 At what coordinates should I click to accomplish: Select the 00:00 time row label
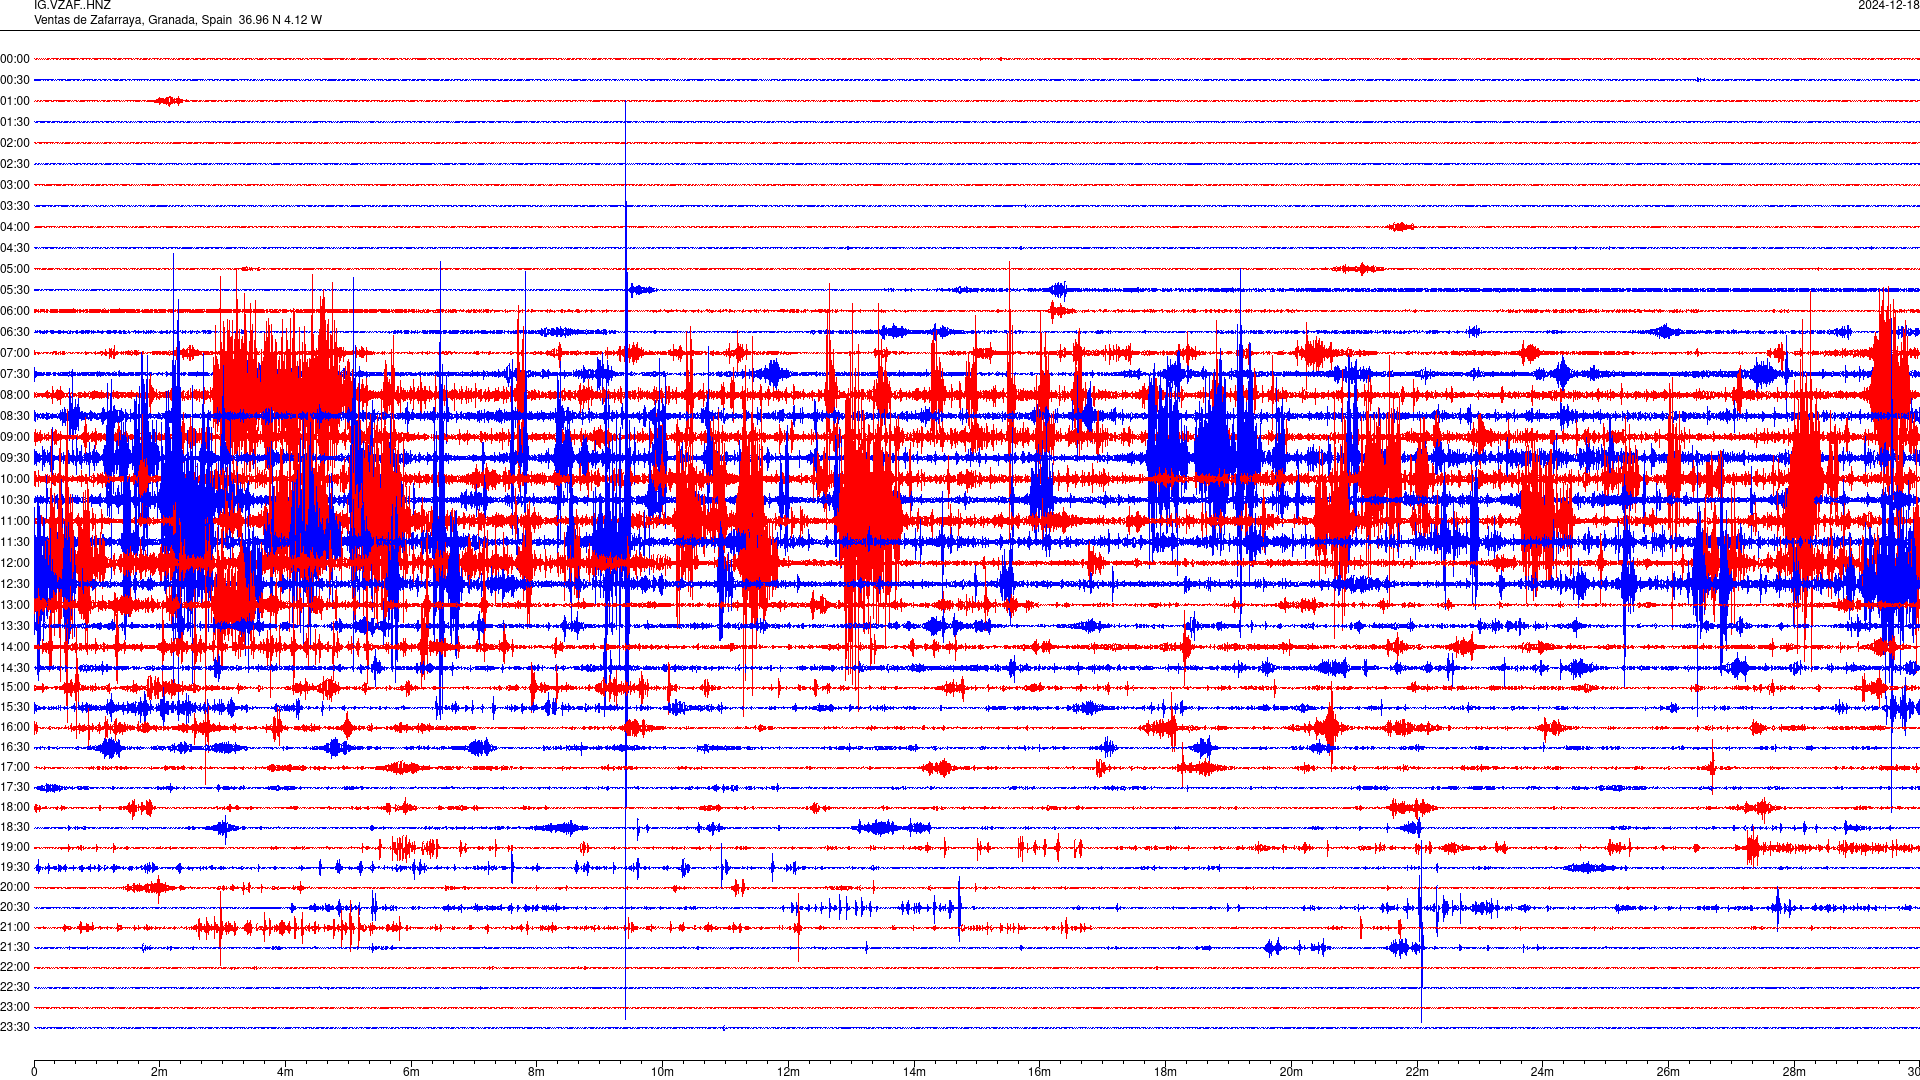tap(15, 59)
